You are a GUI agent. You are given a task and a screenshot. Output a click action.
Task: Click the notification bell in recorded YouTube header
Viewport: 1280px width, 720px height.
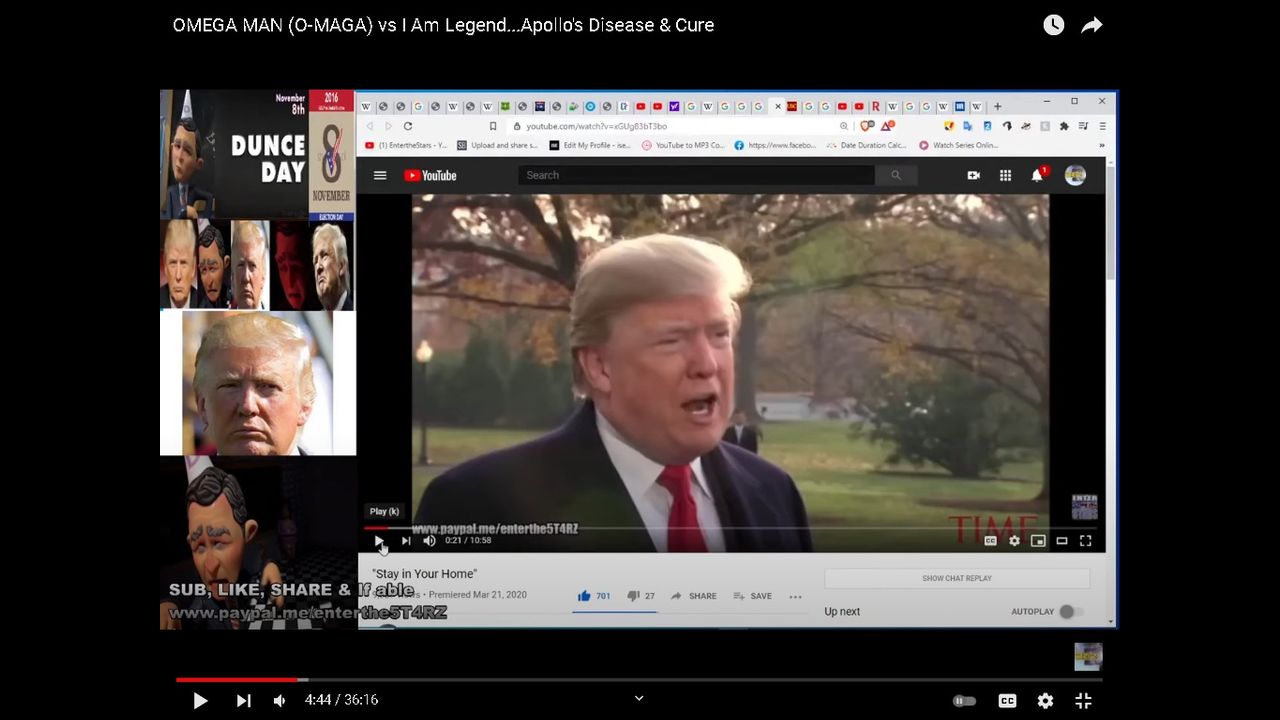(1037, 175)
